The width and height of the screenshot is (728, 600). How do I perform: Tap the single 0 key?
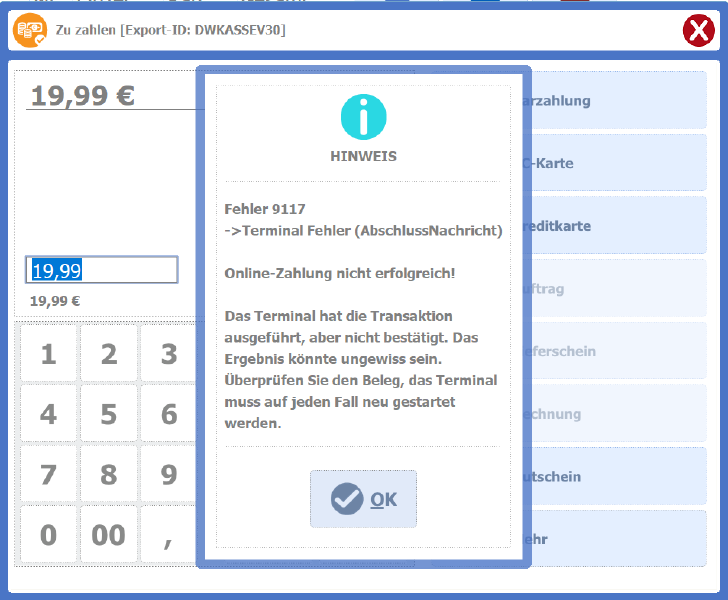pos(48,535)
